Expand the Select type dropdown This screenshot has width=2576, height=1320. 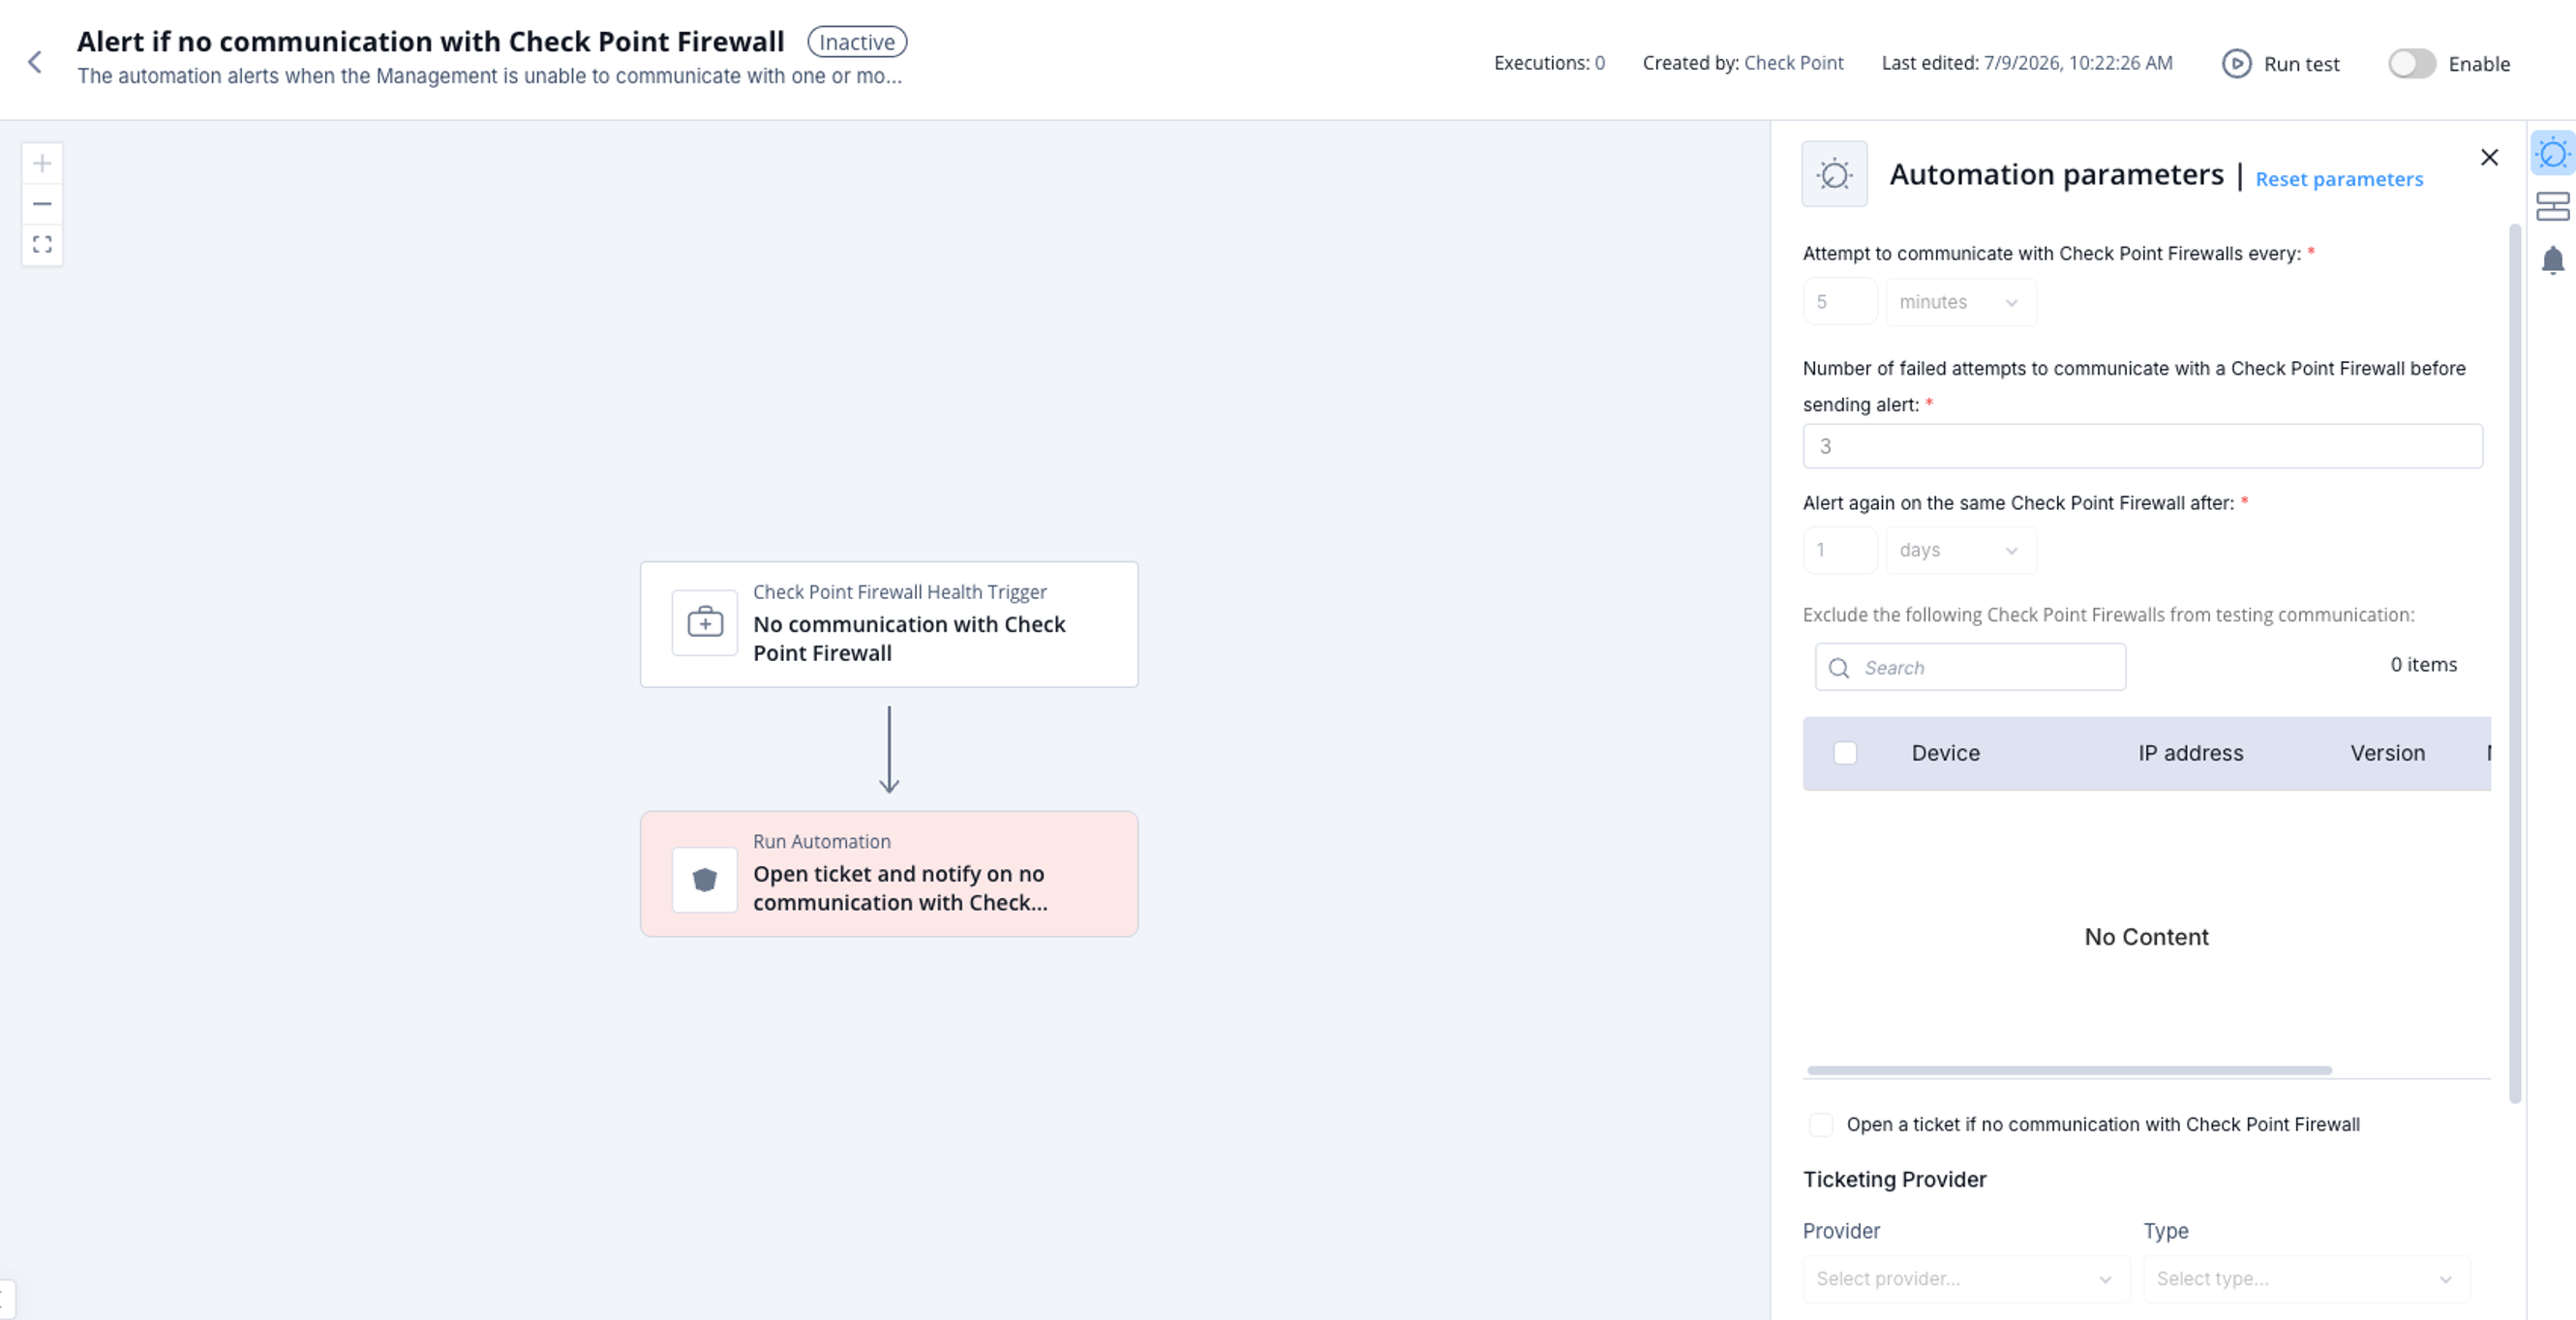(x=2306, y=1279)
